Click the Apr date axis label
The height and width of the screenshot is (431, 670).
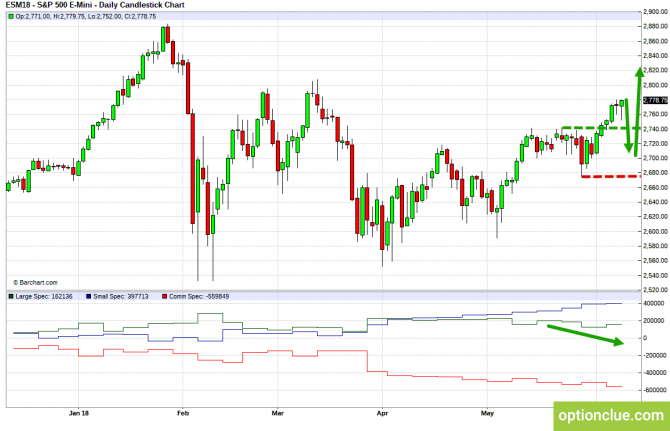tap(382, 413)
